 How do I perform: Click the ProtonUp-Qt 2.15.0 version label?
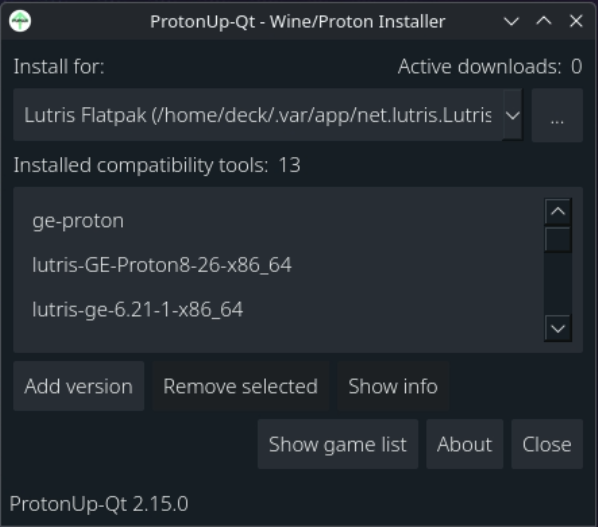[x=99, y=503]
